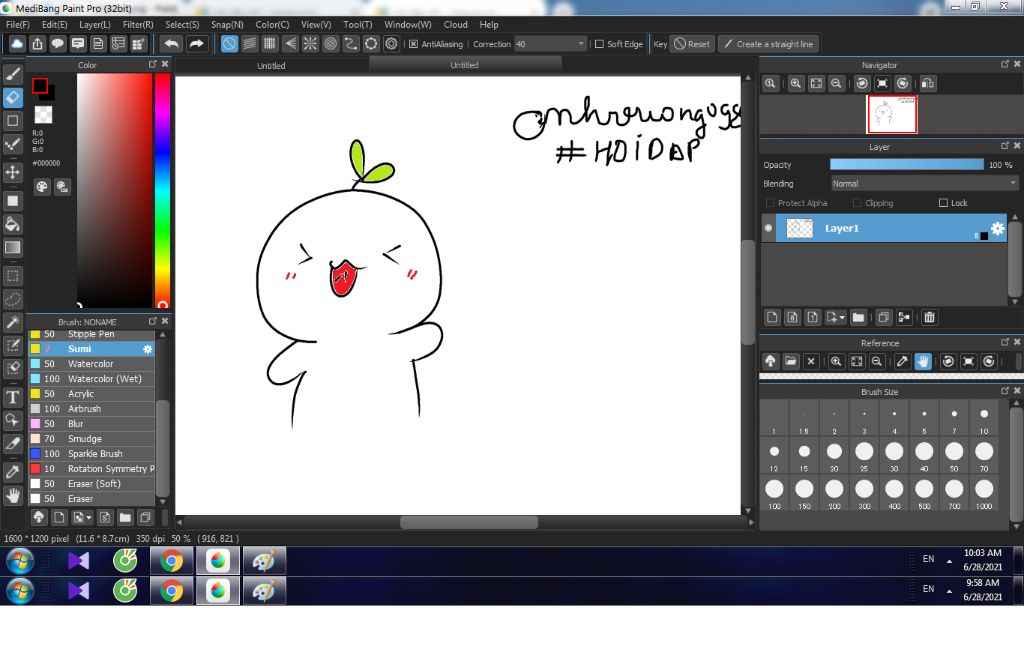Delete layer with trash icon

[x=929, y=317]
